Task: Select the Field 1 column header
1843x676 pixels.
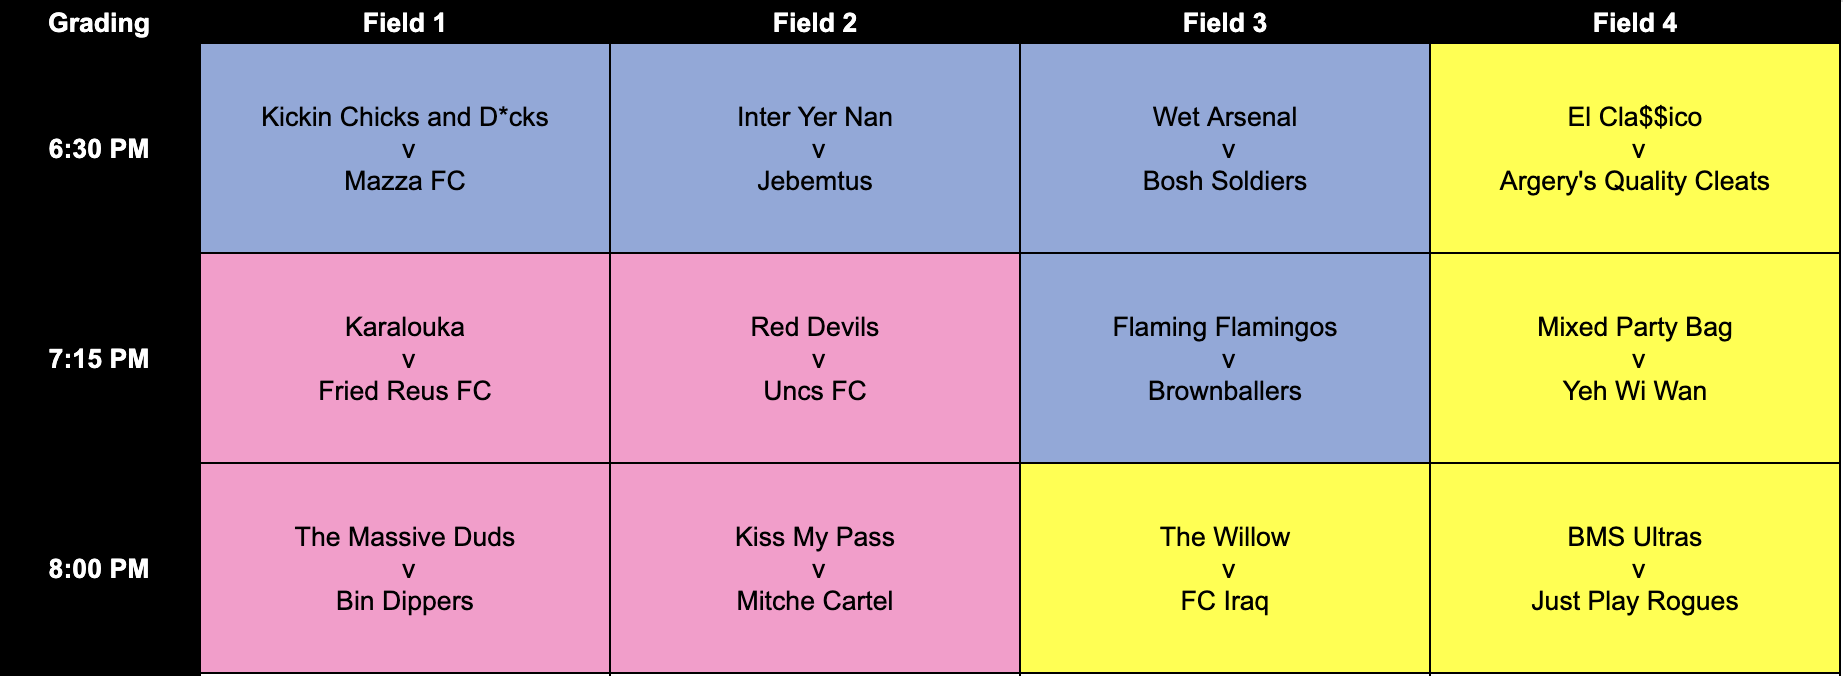Action: point(404,23)
